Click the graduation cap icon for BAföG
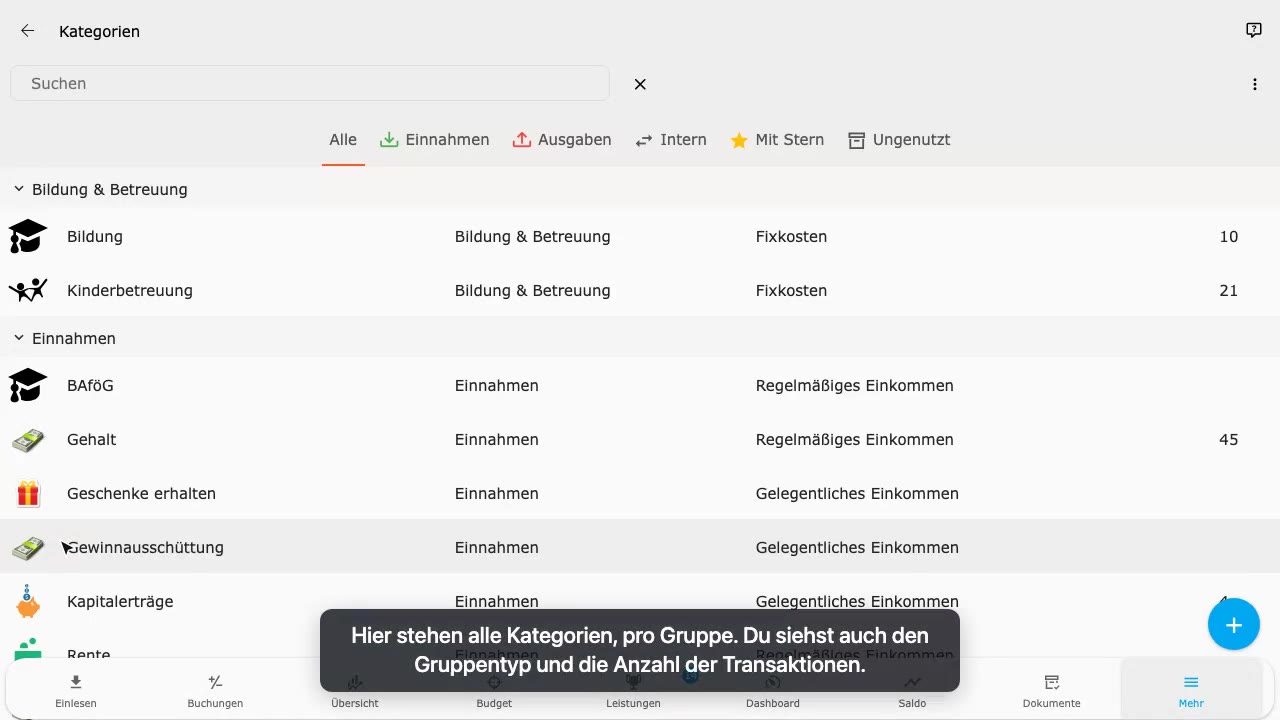 [x=28, y=386]
